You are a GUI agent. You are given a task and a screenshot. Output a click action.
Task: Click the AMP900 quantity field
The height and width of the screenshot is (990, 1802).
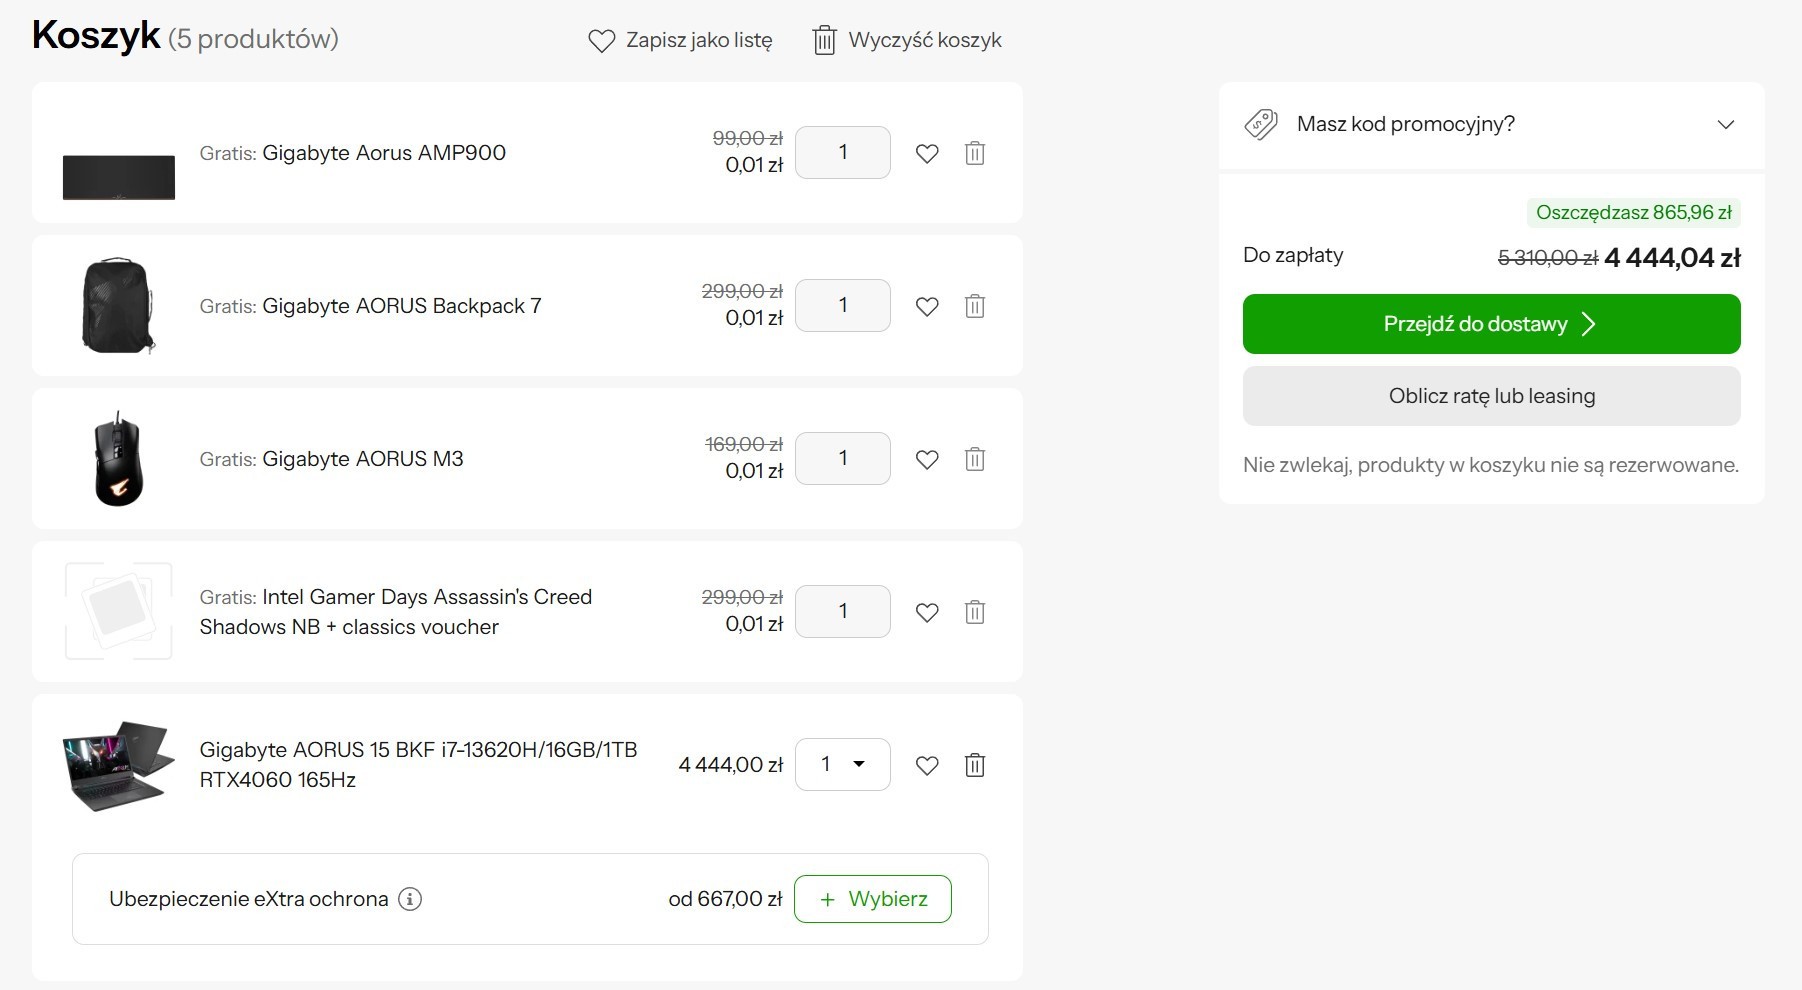(x=843, y=153)
